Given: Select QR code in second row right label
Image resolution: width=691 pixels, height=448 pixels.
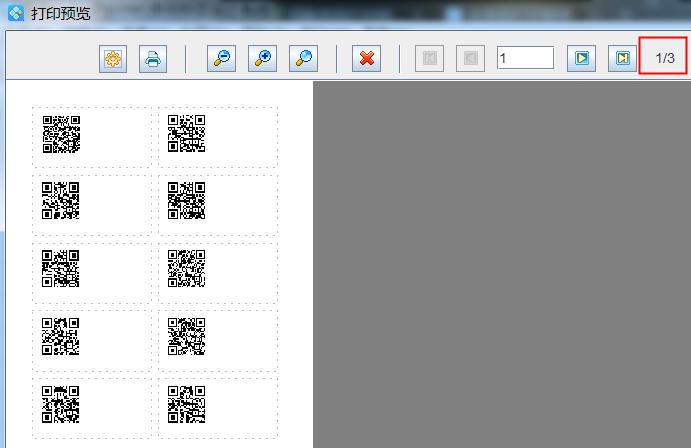Looking at the screenshot, I should click(186, 200).
